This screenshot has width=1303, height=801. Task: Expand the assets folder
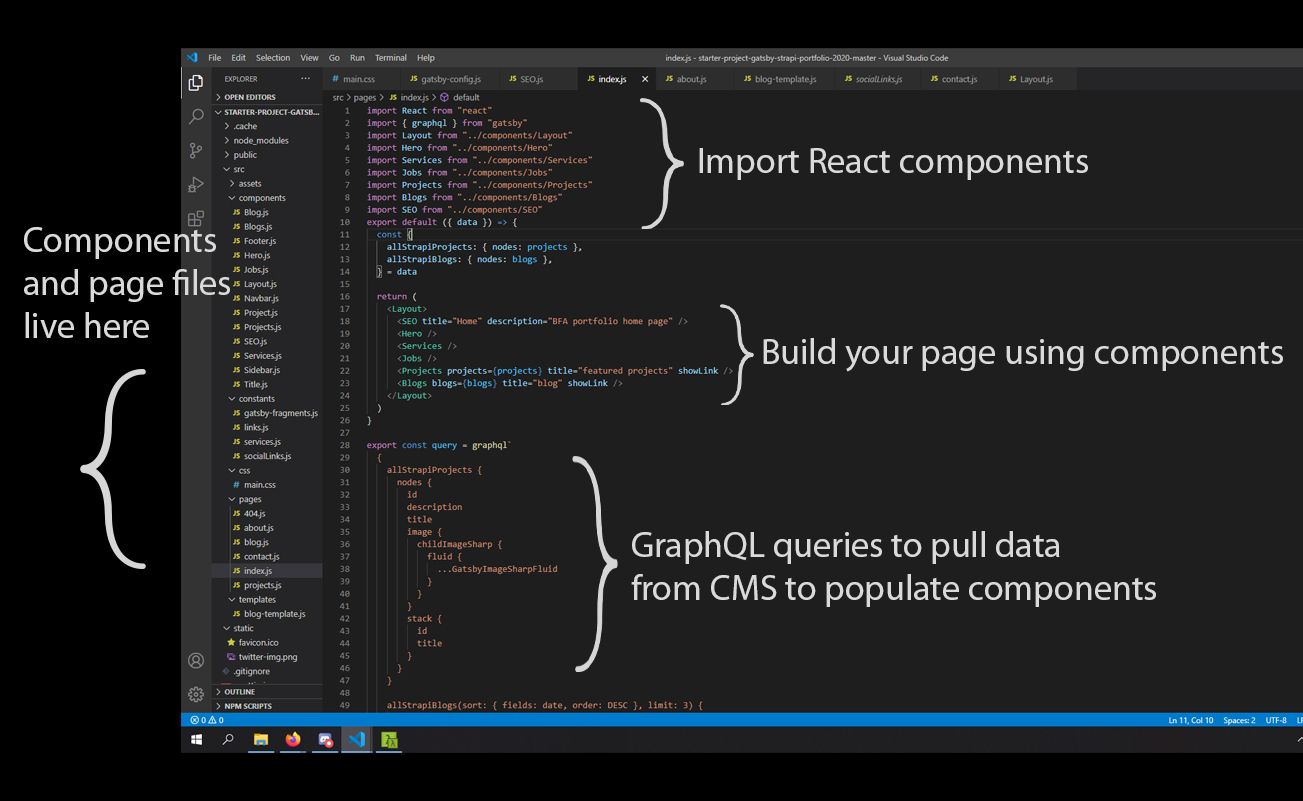[267, 184]
